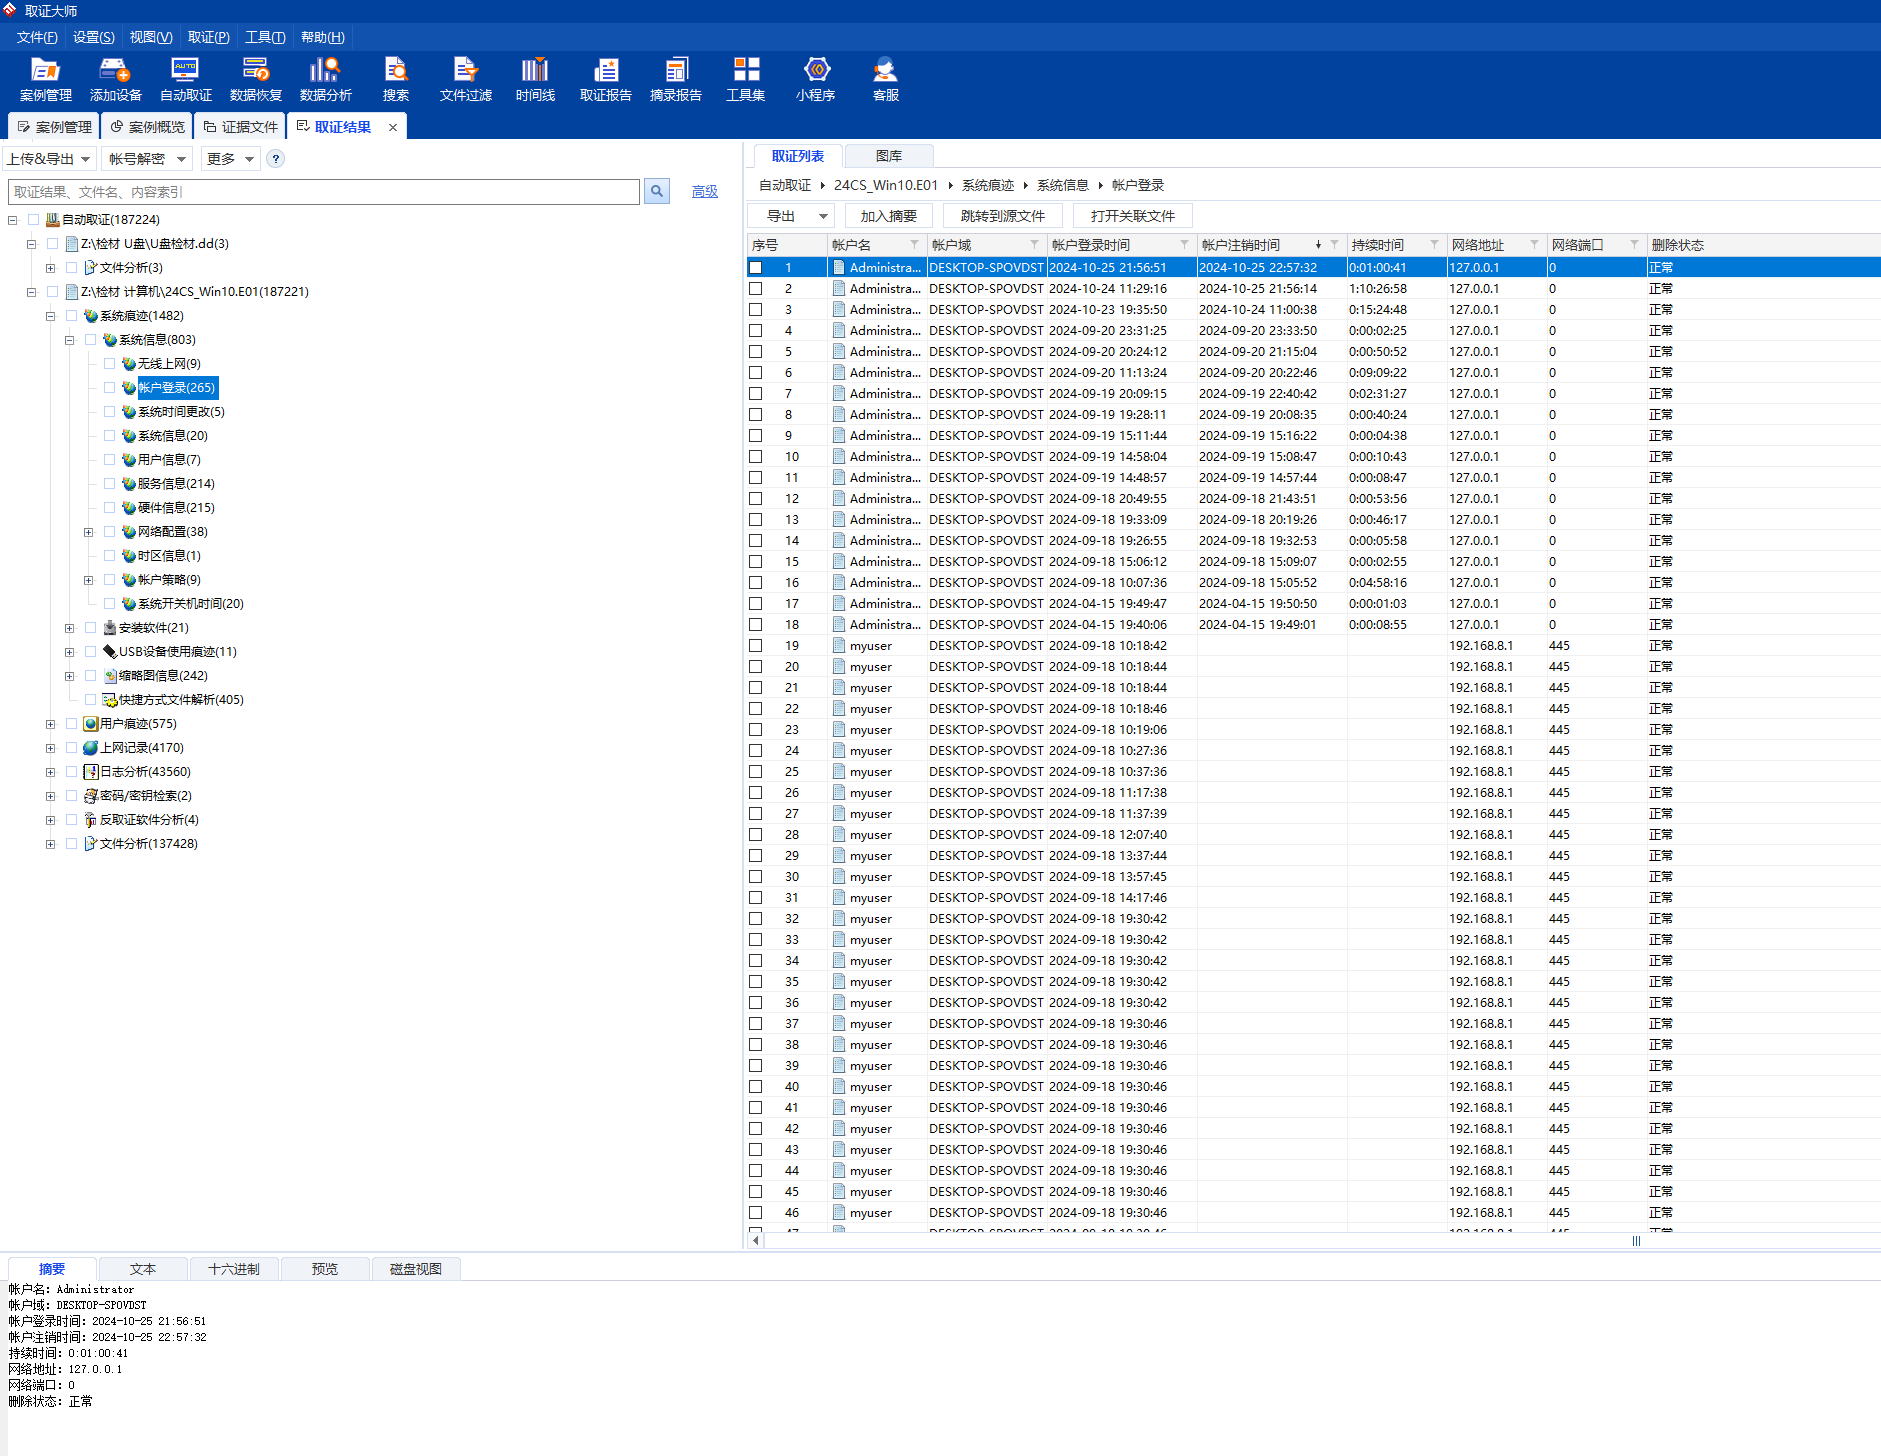Expand the 帐户策略(9) node
Image resolution: width=1881 pixels, height=1456 pixels.
click(89, 581)
